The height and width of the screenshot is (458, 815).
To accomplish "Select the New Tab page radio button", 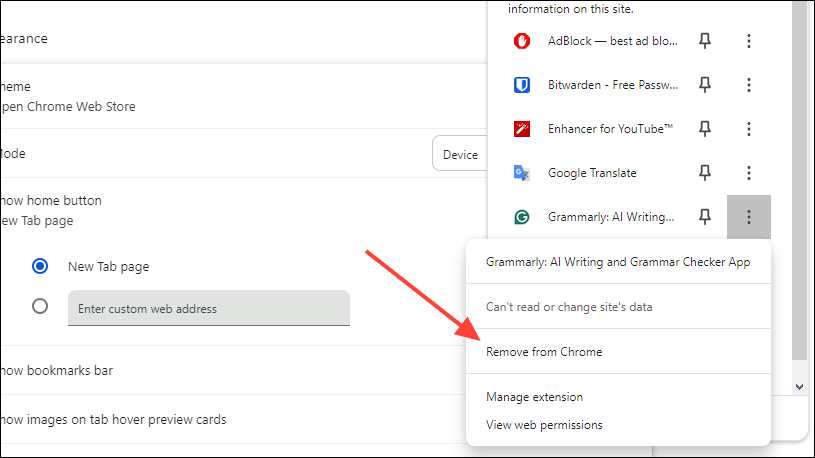I will (40, 266).
